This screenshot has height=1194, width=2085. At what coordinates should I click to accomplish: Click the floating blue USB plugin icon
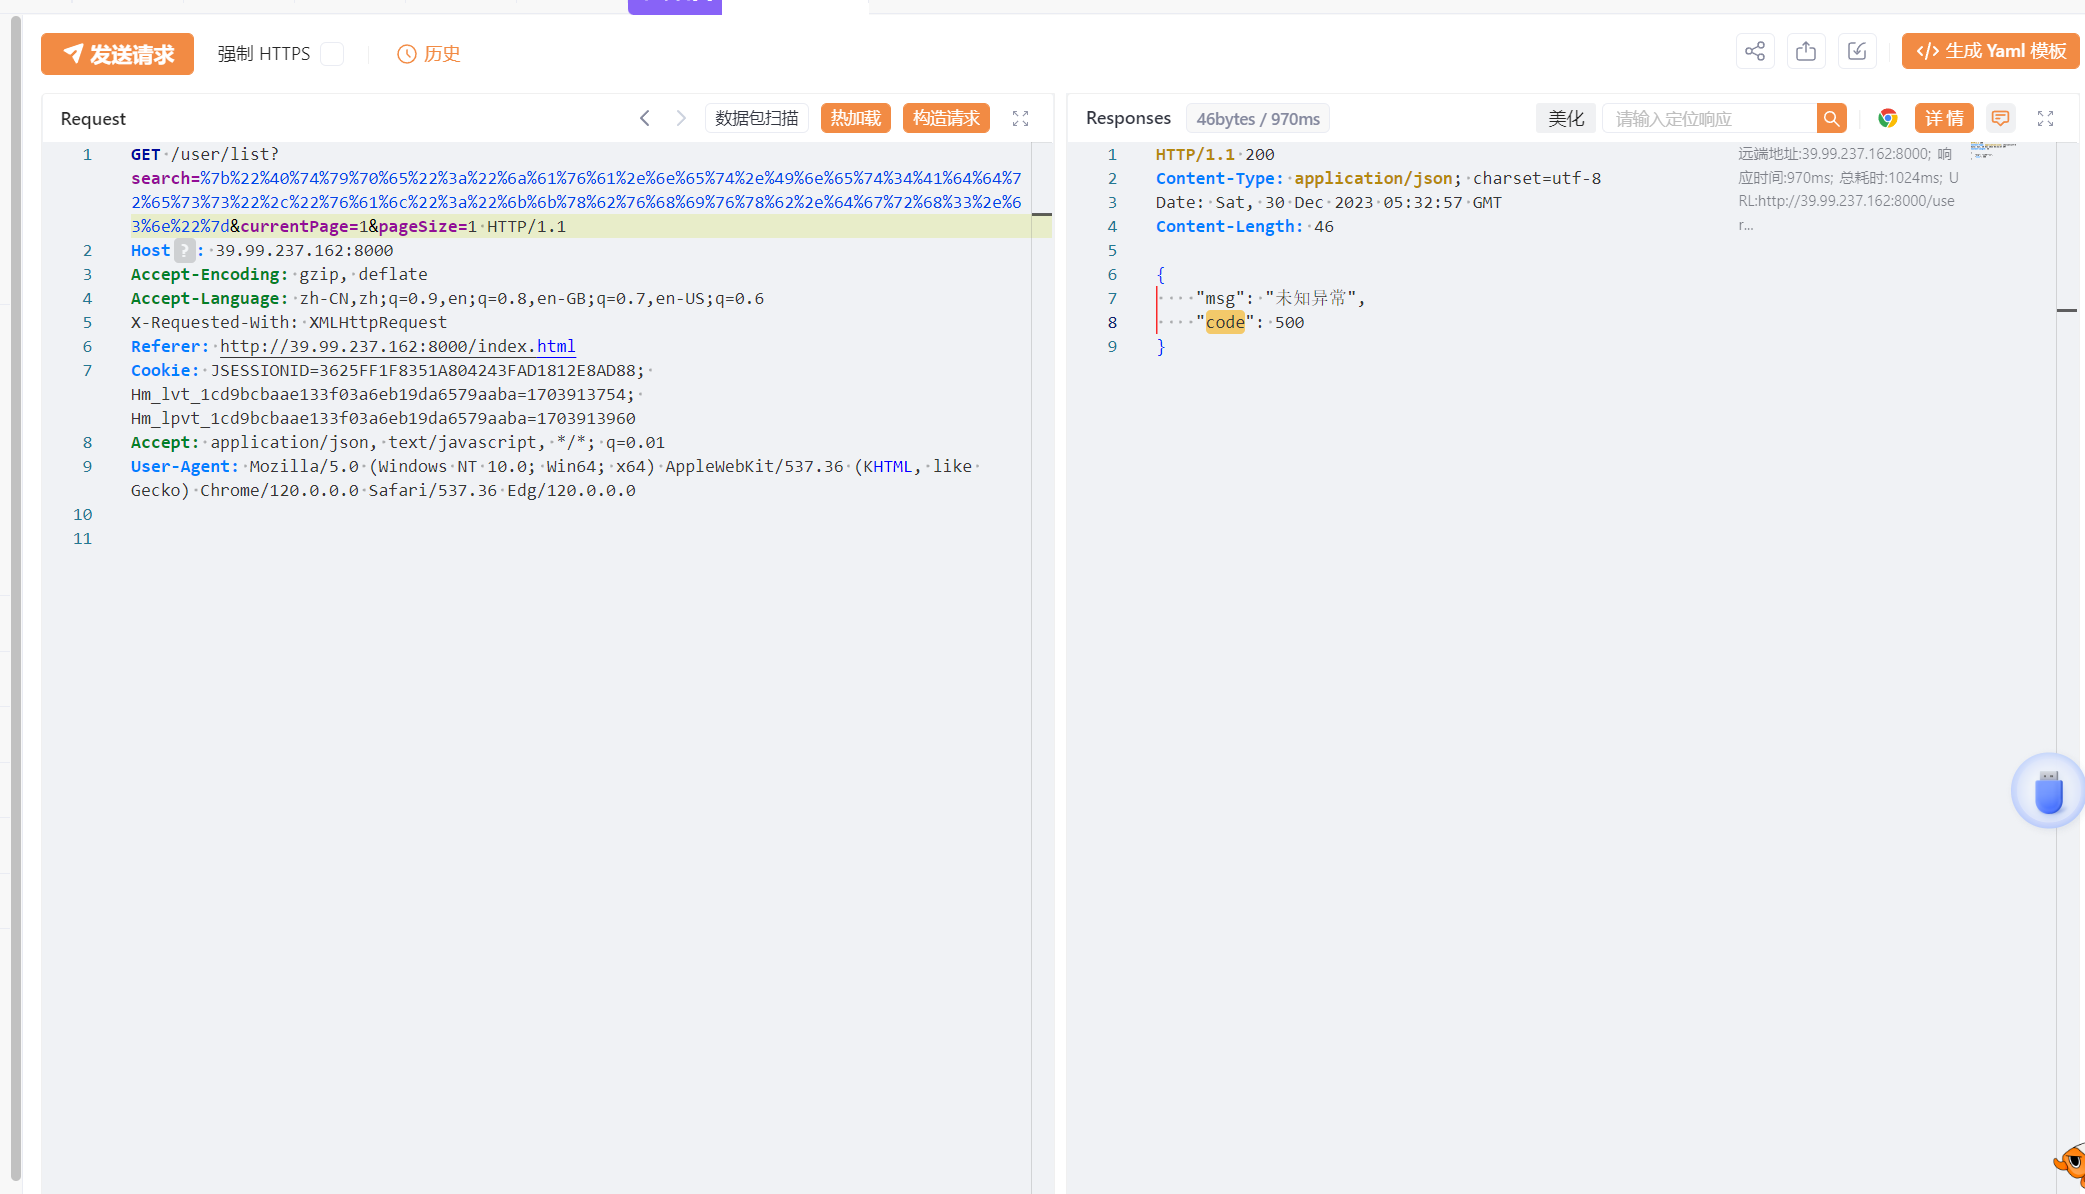[2048, 791]
